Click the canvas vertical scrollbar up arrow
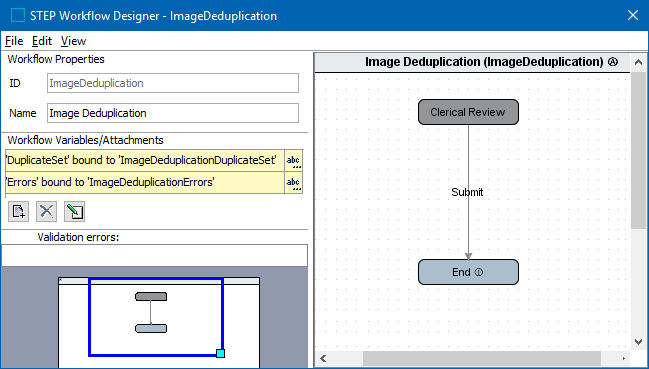 (x=638, y=62)
